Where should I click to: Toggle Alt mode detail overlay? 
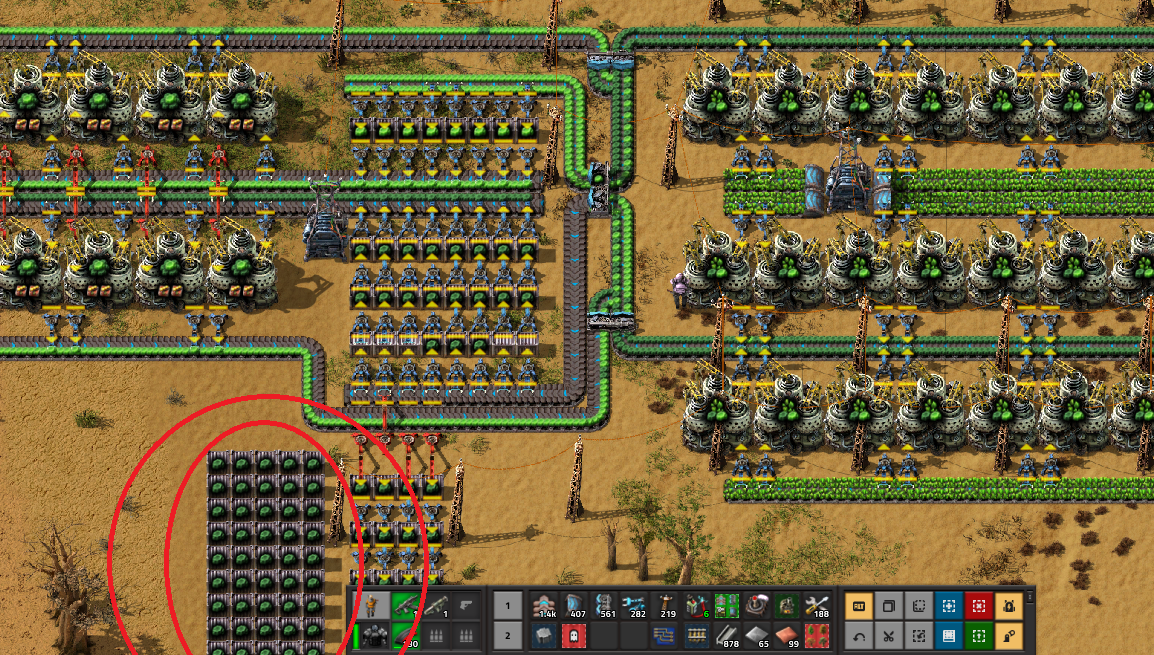[858, 606]
